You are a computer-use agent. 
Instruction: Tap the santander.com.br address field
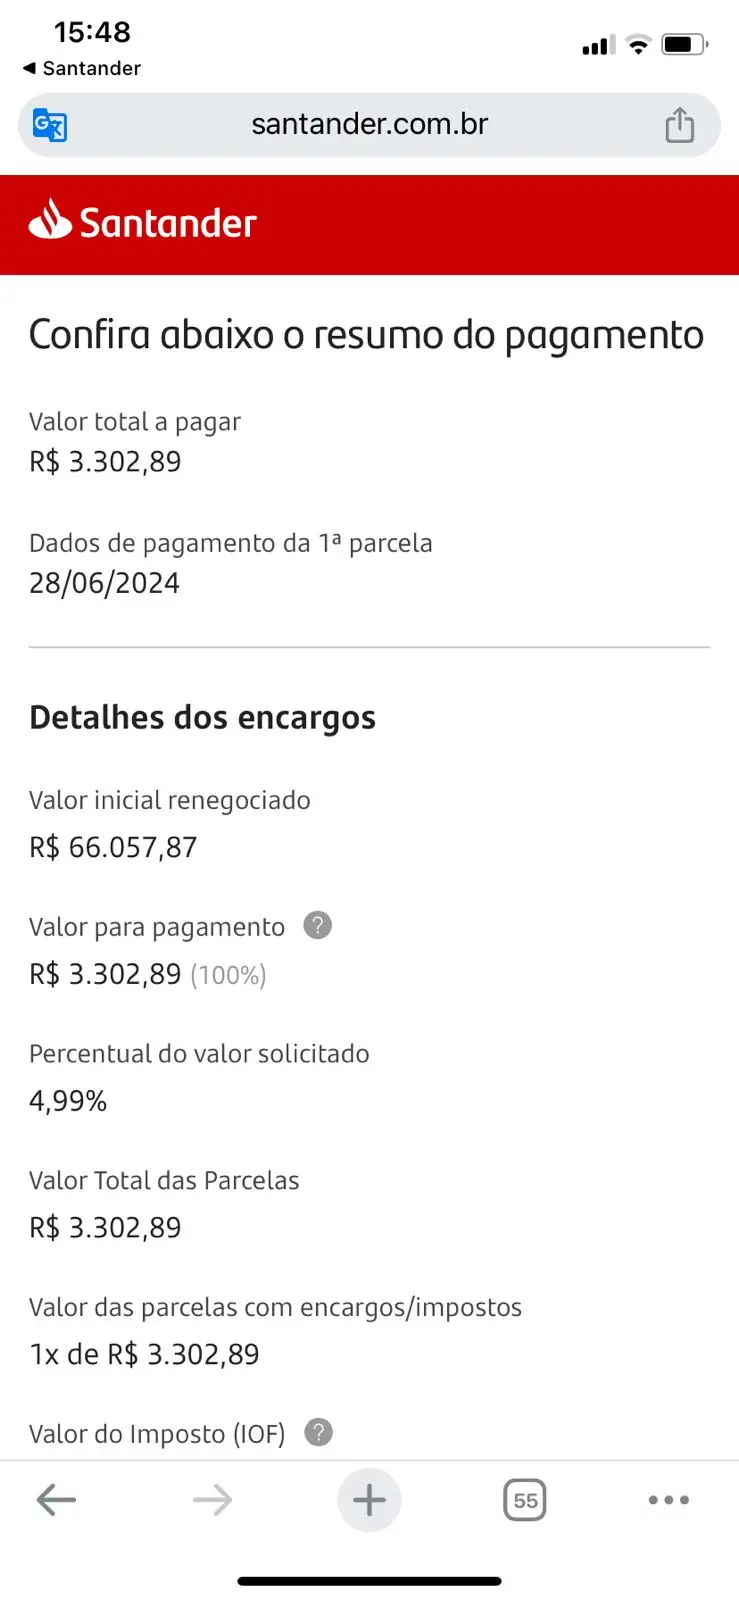[369, 124]
